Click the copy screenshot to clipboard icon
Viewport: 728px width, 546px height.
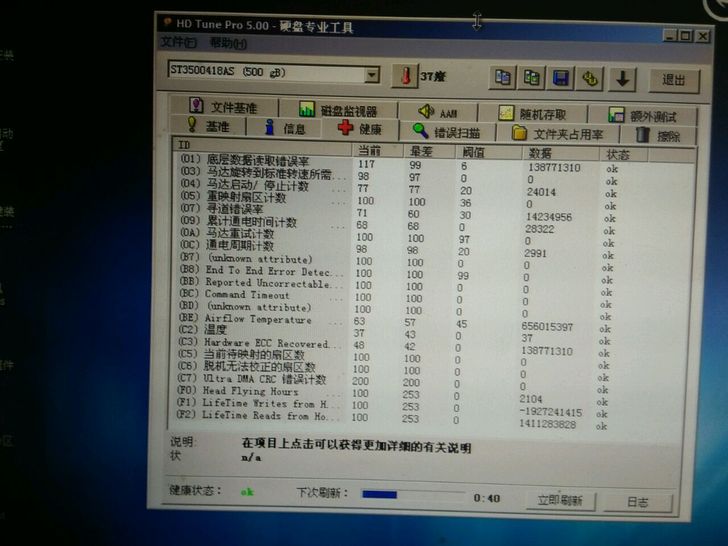(x=531, y=78)
